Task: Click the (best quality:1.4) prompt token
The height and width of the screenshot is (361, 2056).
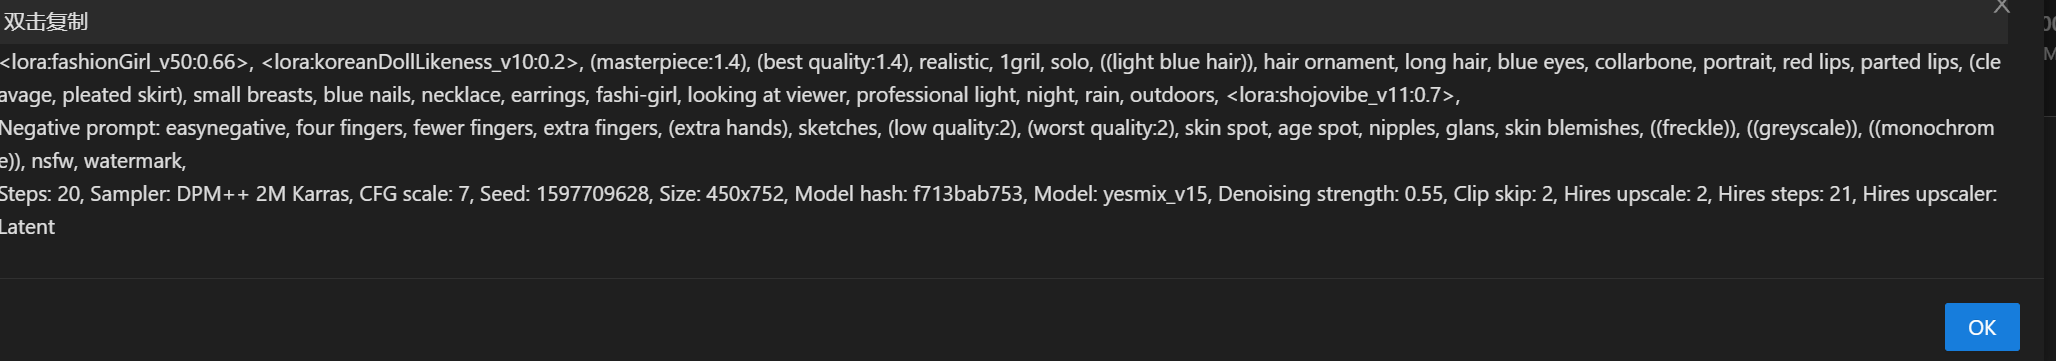Action: point(833,62)
